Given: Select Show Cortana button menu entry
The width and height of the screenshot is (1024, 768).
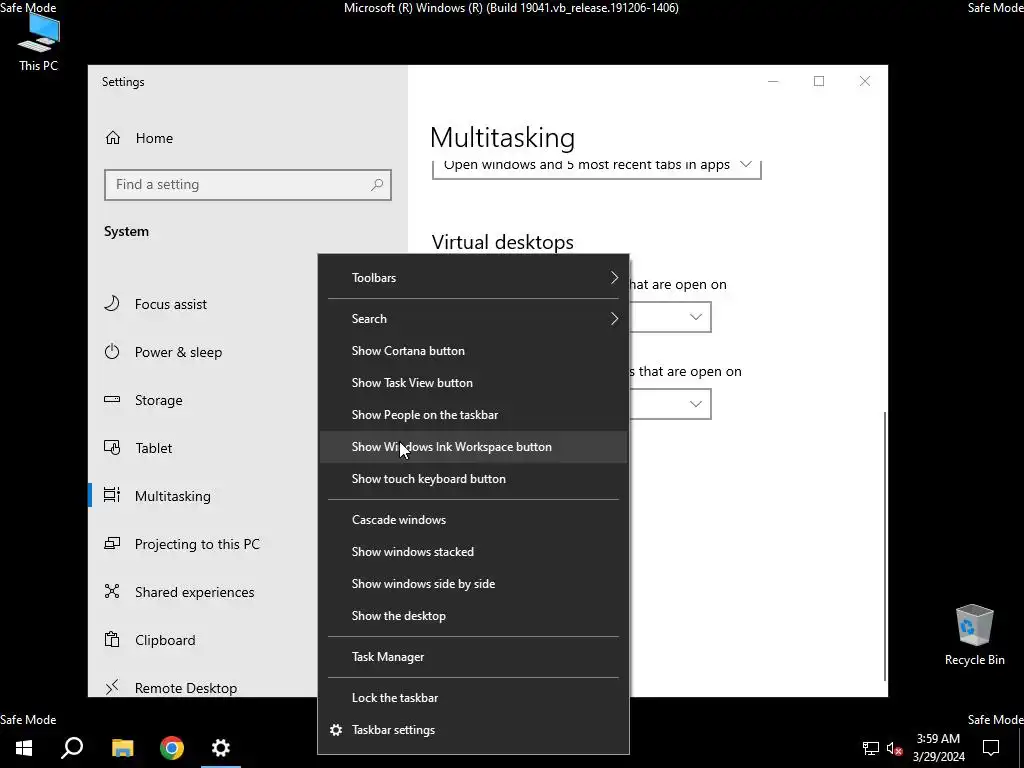Looking at the screenshot, I should pos(473,351).
